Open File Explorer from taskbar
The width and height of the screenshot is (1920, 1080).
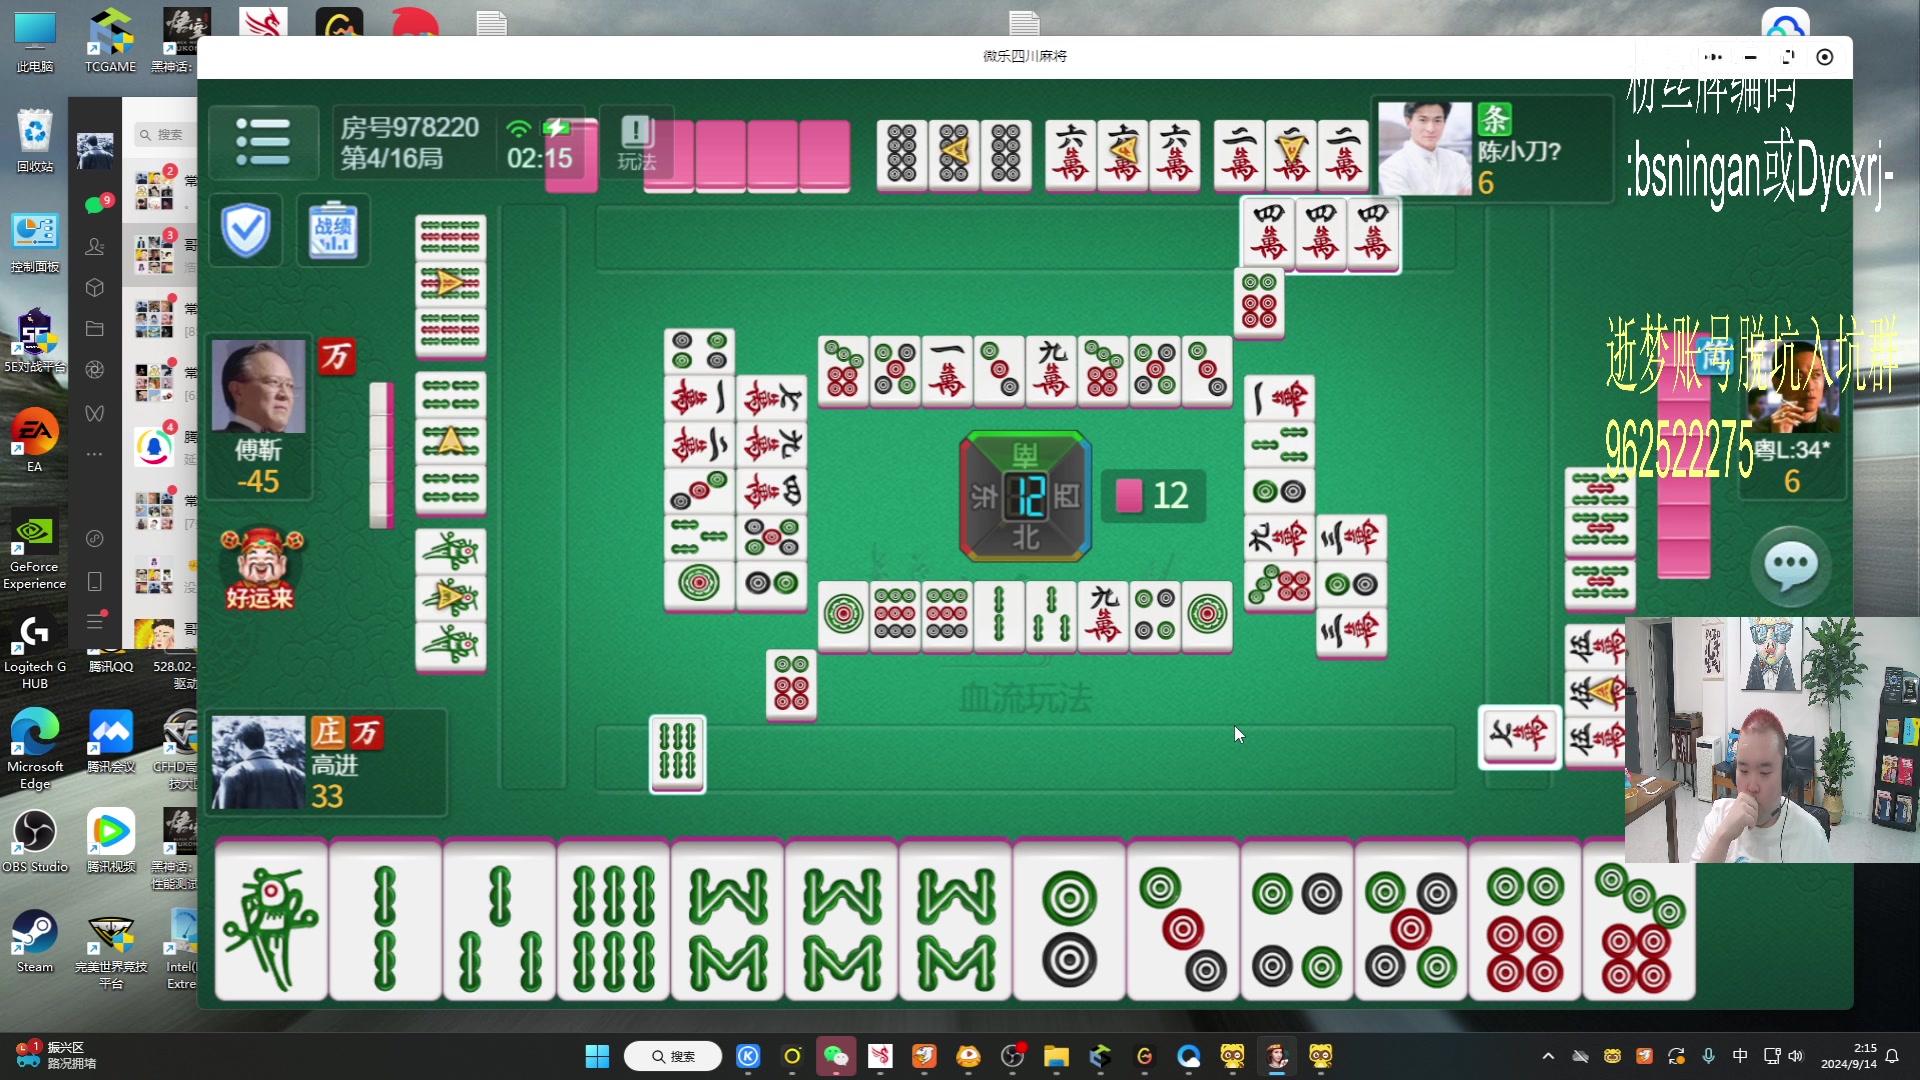coord(1056,1056)
